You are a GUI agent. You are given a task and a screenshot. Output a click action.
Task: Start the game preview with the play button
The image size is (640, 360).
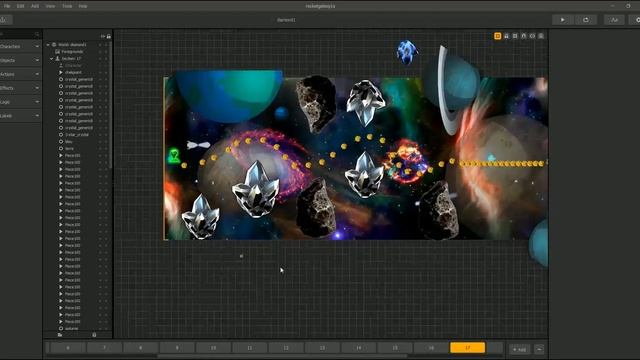pos(563,20)
